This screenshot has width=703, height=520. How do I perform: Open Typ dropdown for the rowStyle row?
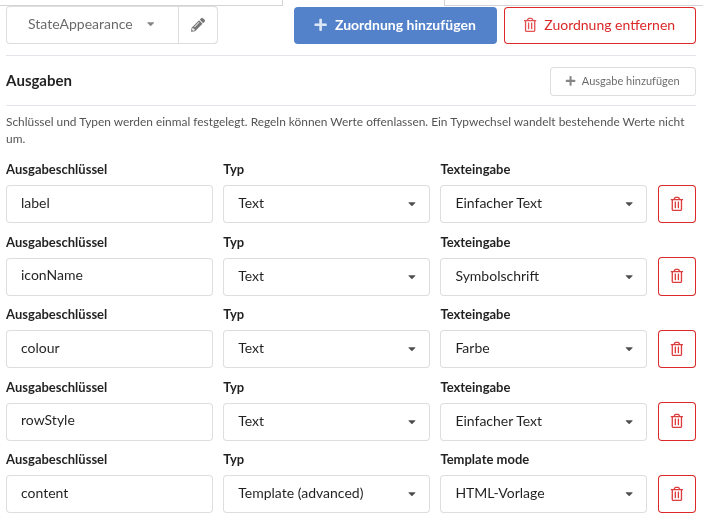[326, 421]
